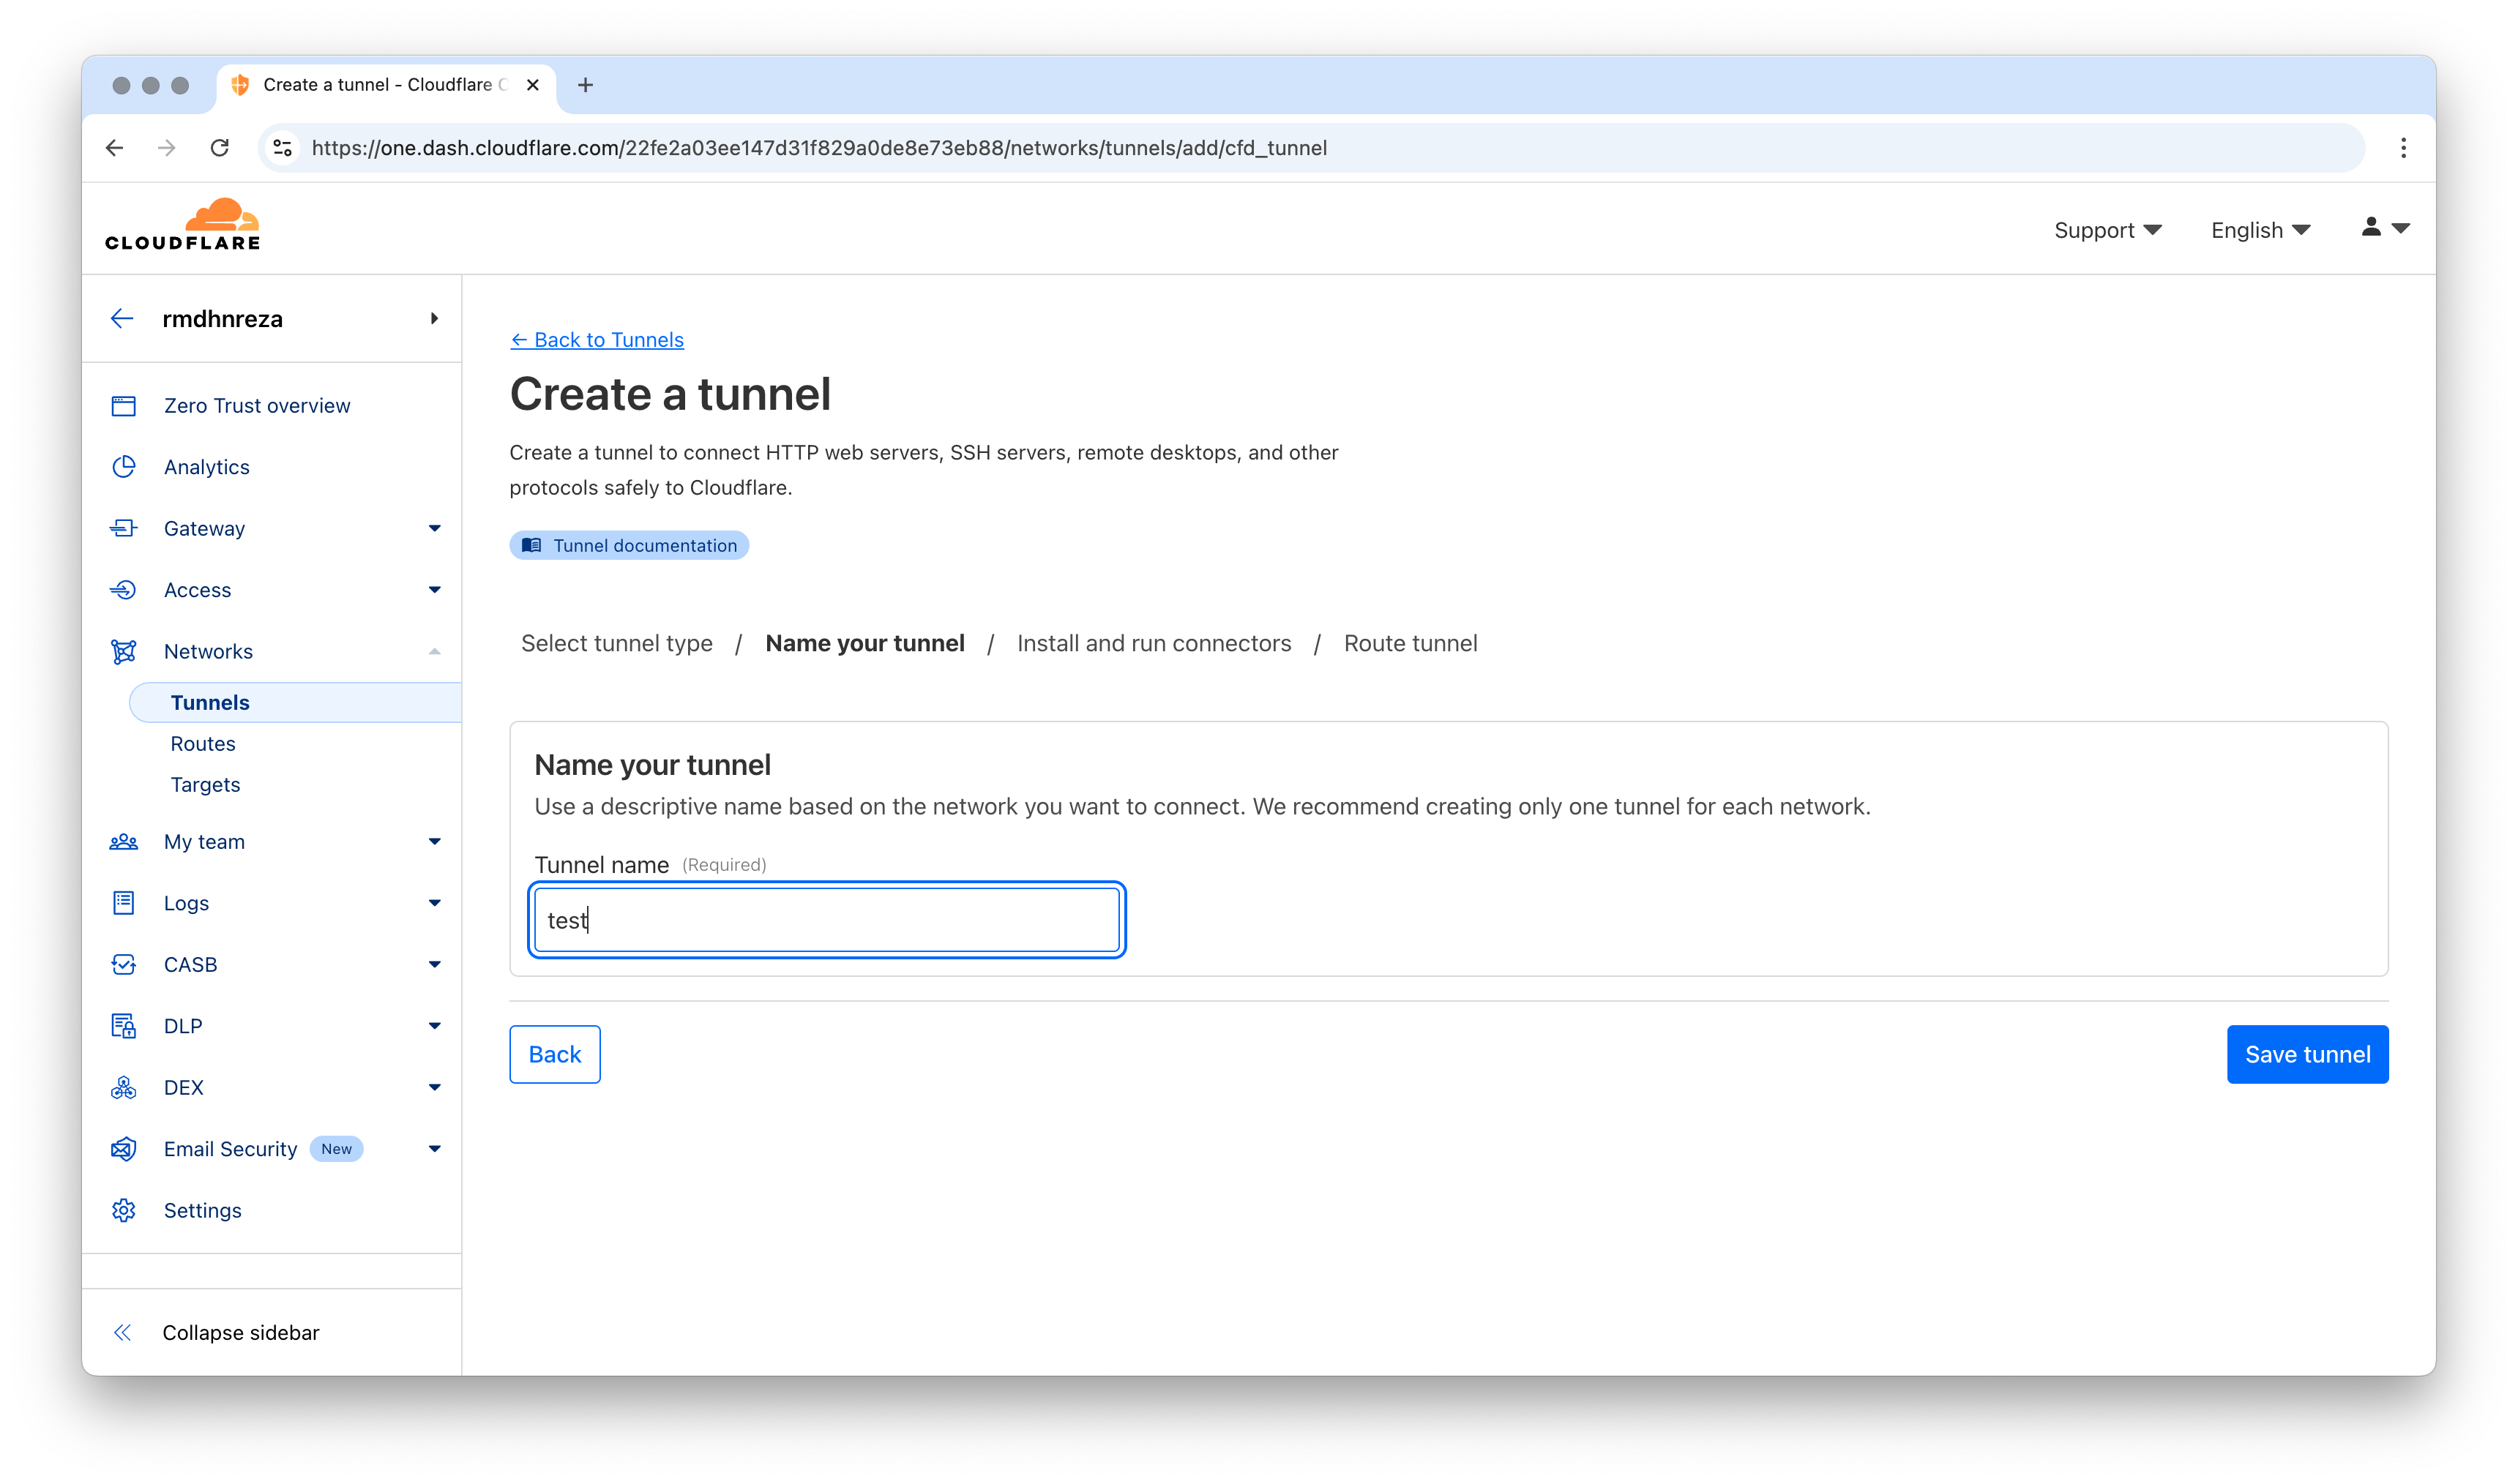Reload the page
Viewport: 2518px width, 1484px height.
point(220,148)
